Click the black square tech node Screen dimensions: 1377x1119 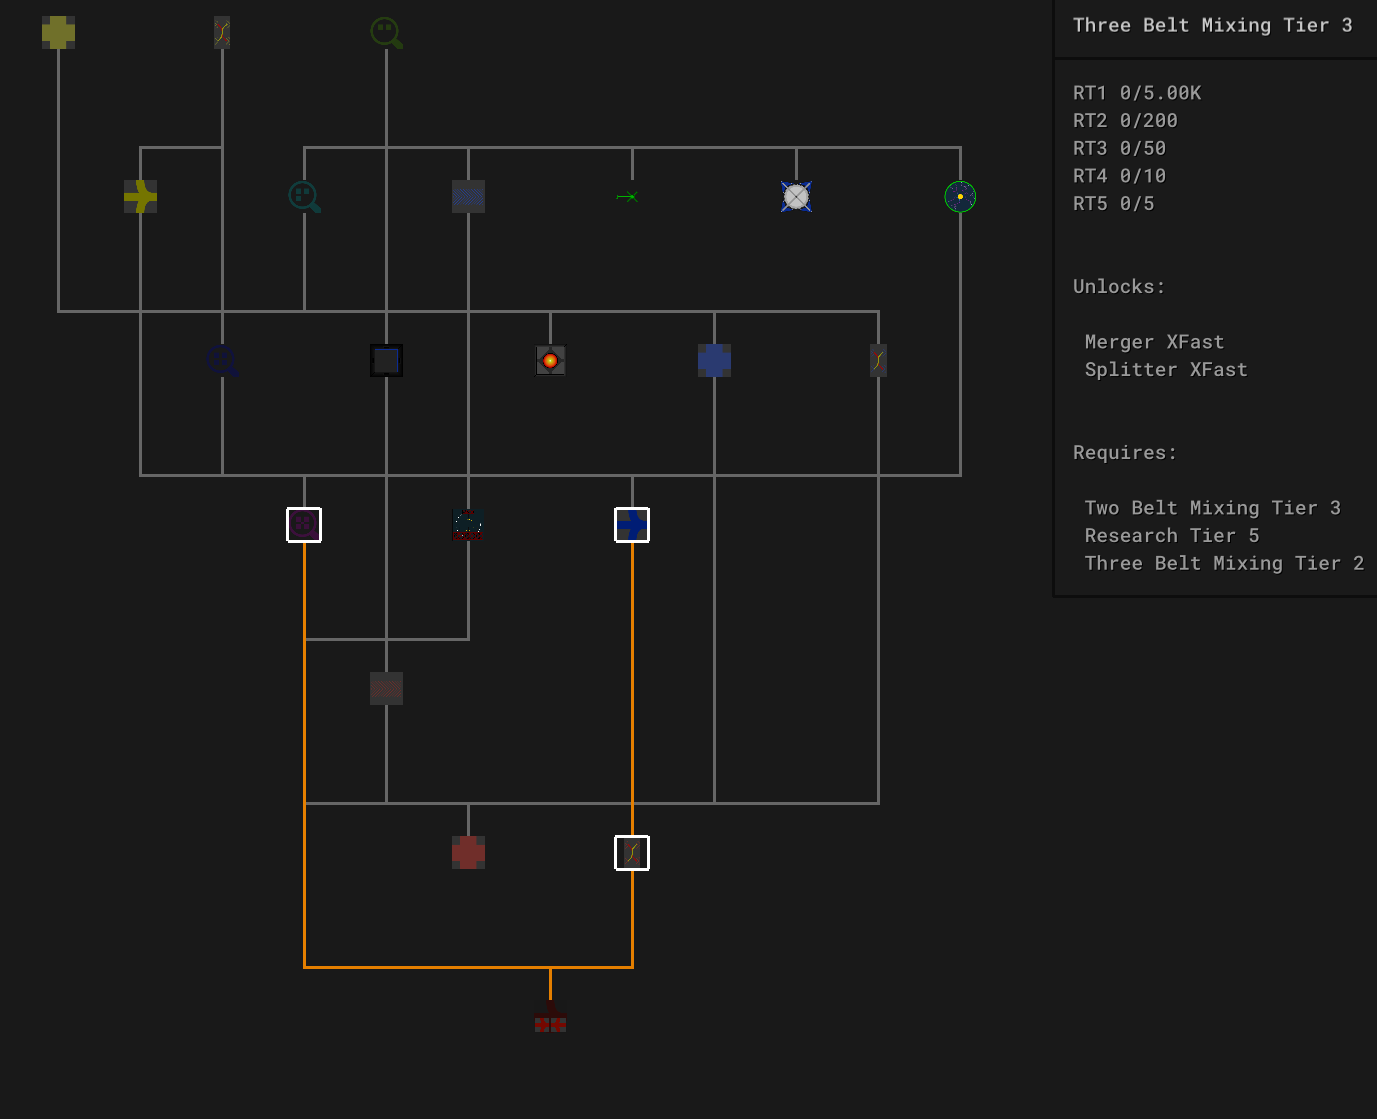386,361
